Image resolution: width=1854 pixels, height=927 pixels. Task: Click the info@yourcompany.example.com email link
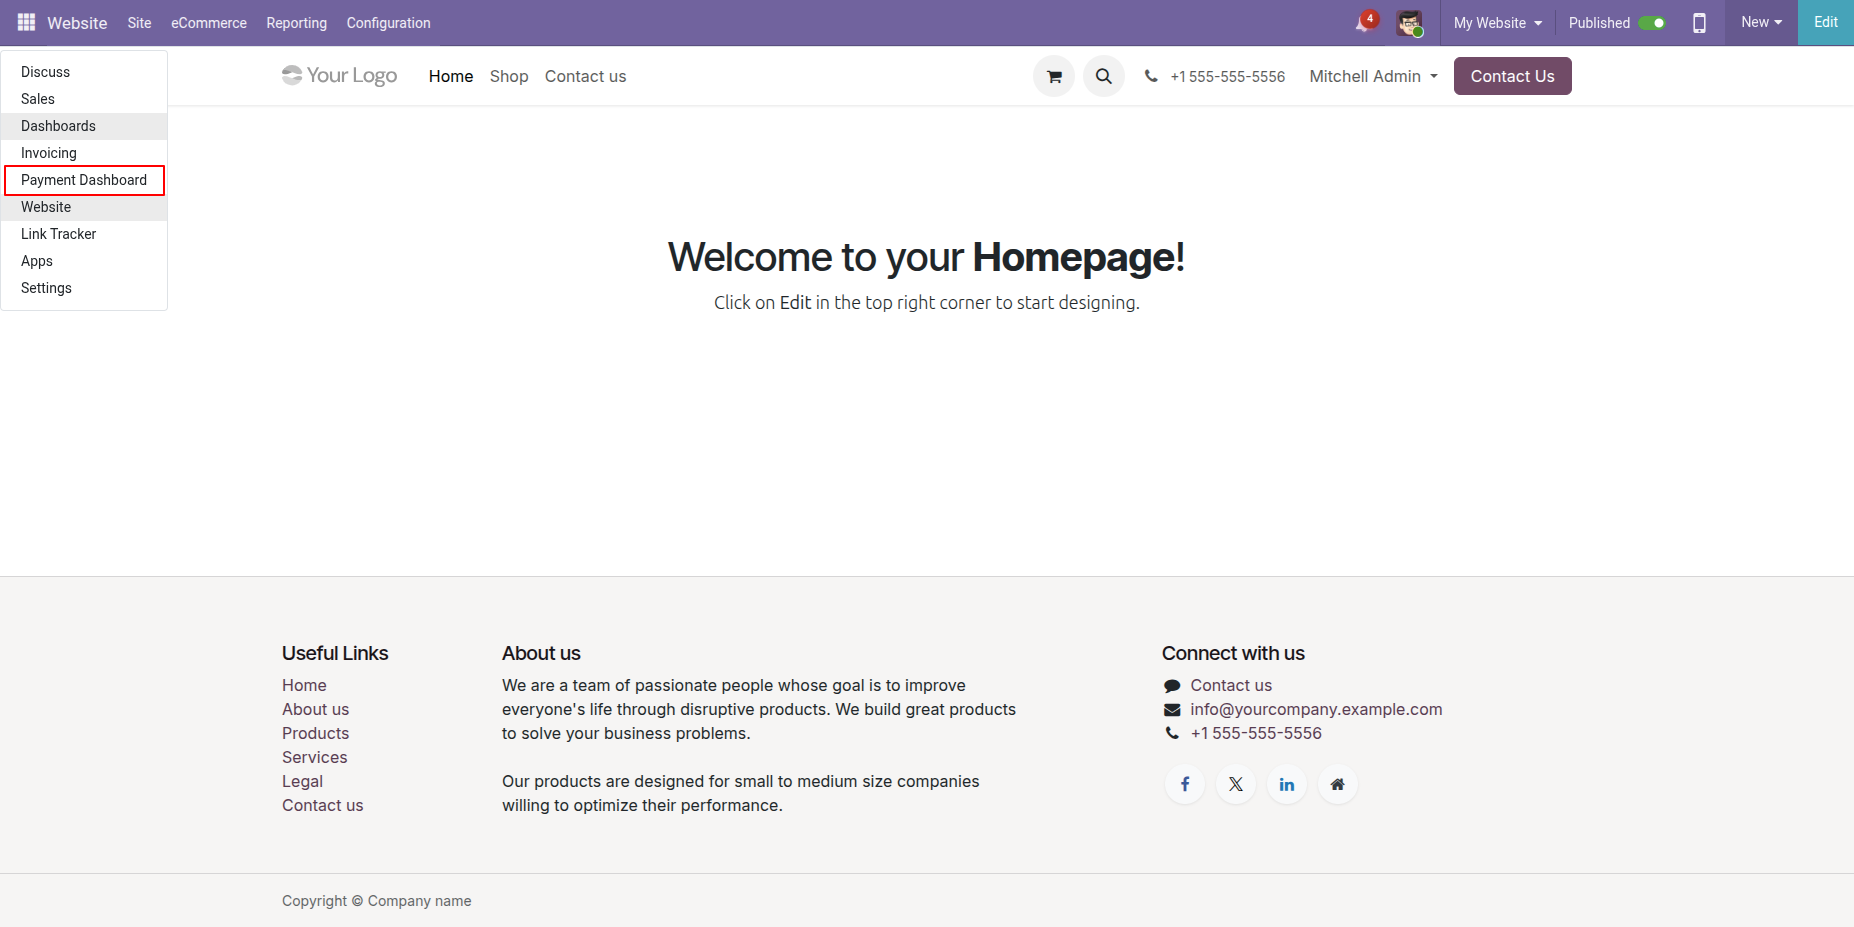1316,709
